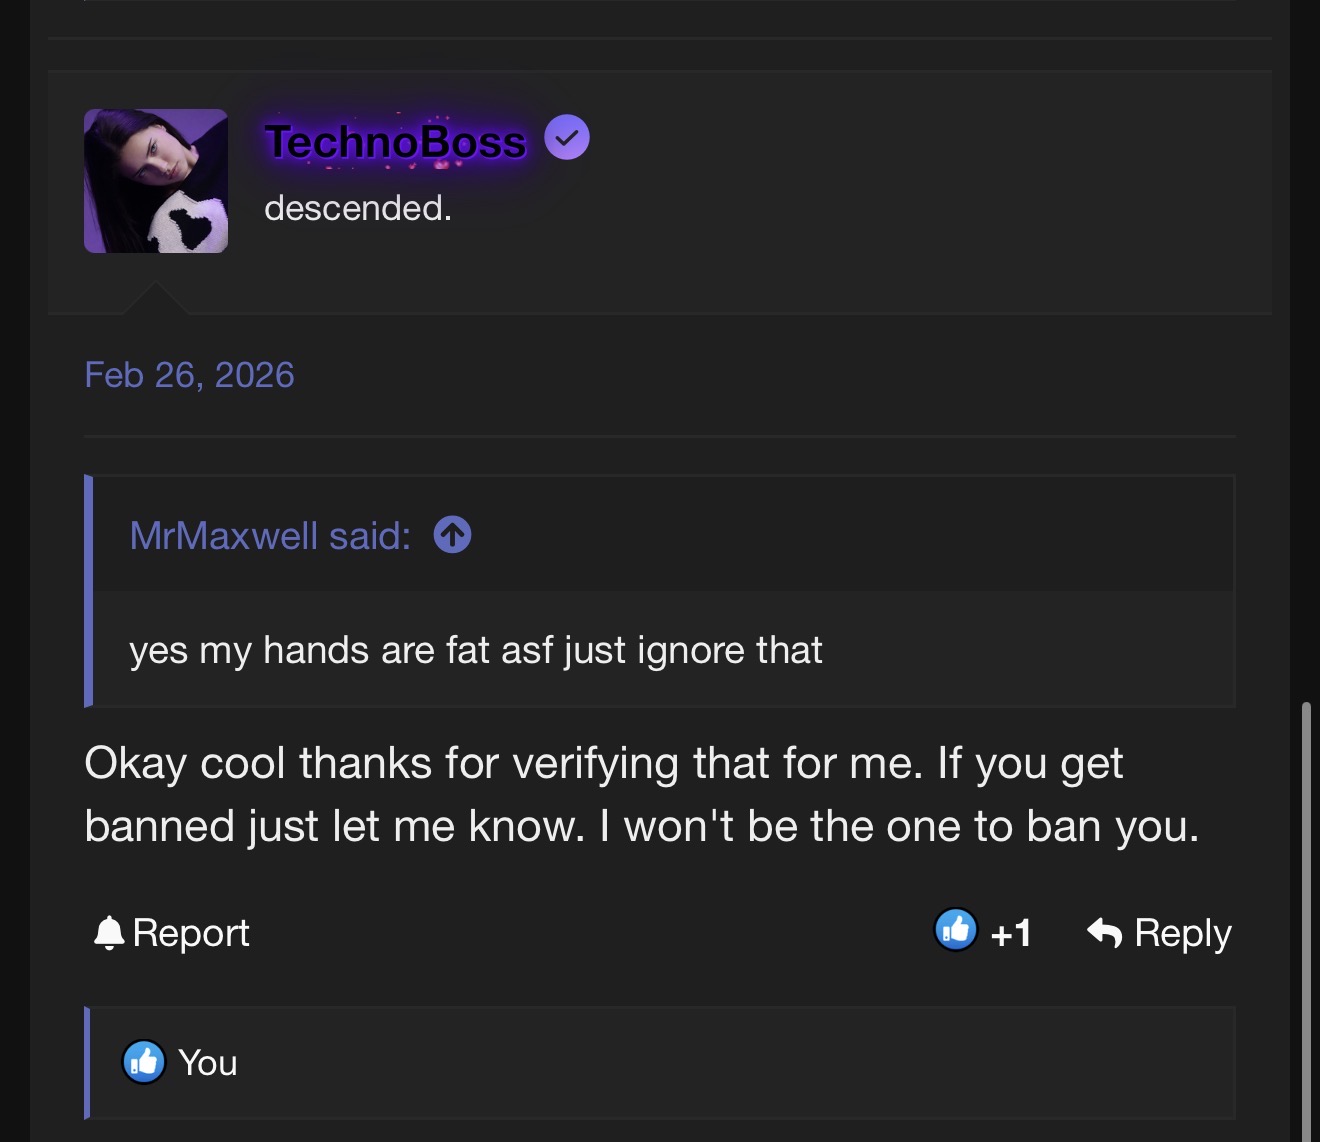Open the TechnoBoss username profile link
Screen dimensions: 1320x1142
pyautogui.click(x=395, y=142)
